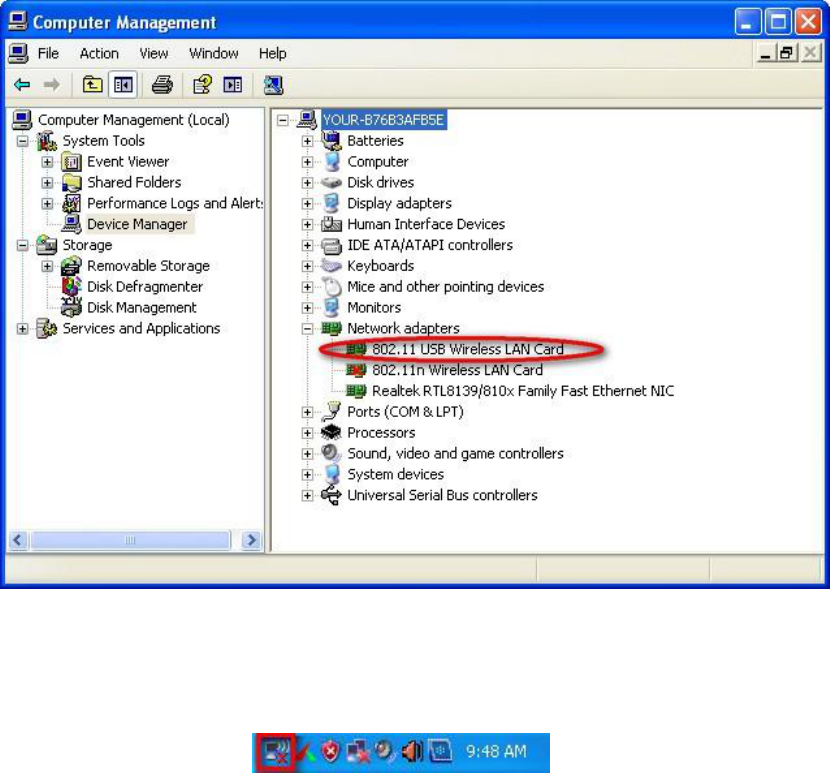Click the Mice and other pointing devices icon
The height and width of the screenshot is (773, 830).
pyautogui.click(x=332, y=287)
